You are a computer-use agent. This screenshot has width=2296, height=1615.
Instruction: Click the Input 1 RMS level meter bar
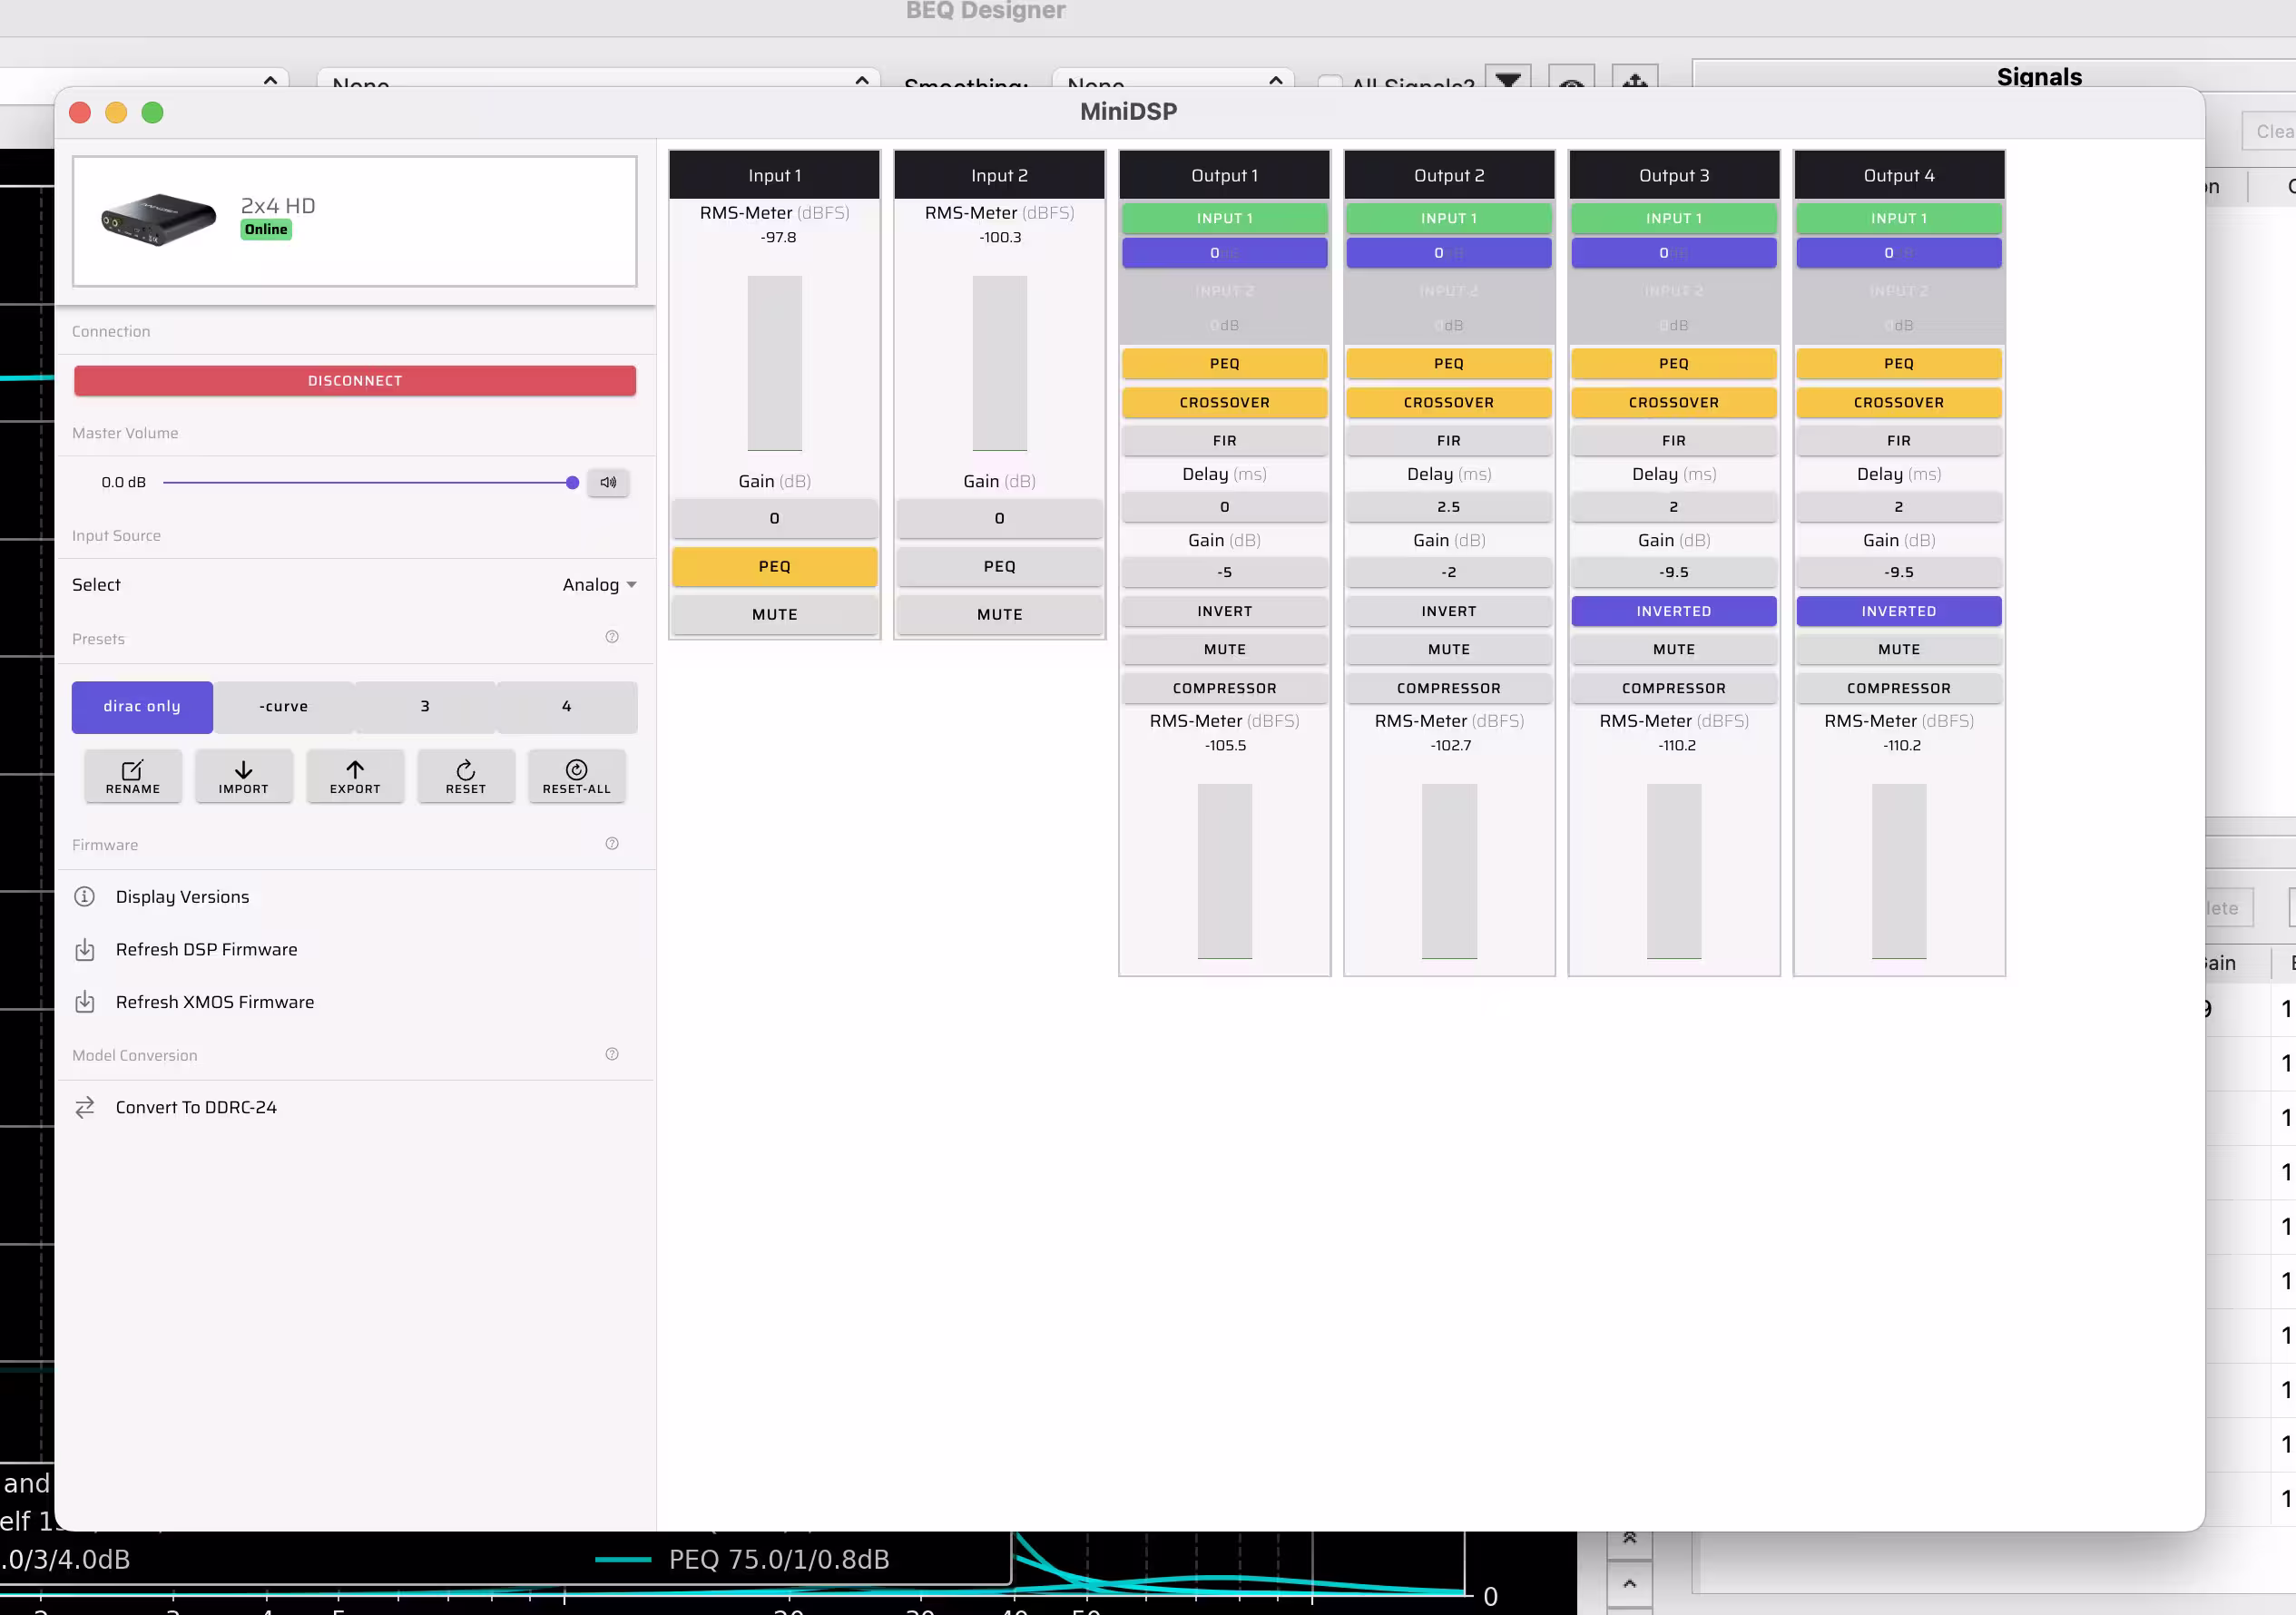point(775,364)
